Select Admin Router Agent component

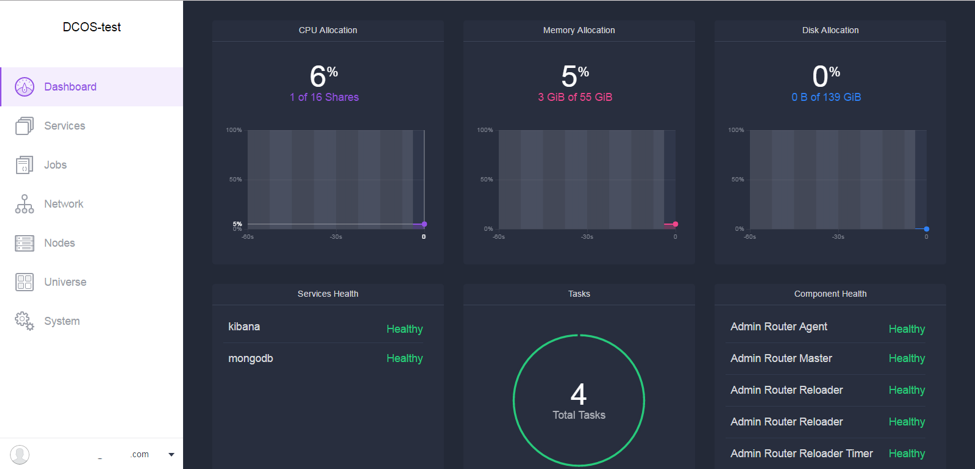click(x=779, y=327)
